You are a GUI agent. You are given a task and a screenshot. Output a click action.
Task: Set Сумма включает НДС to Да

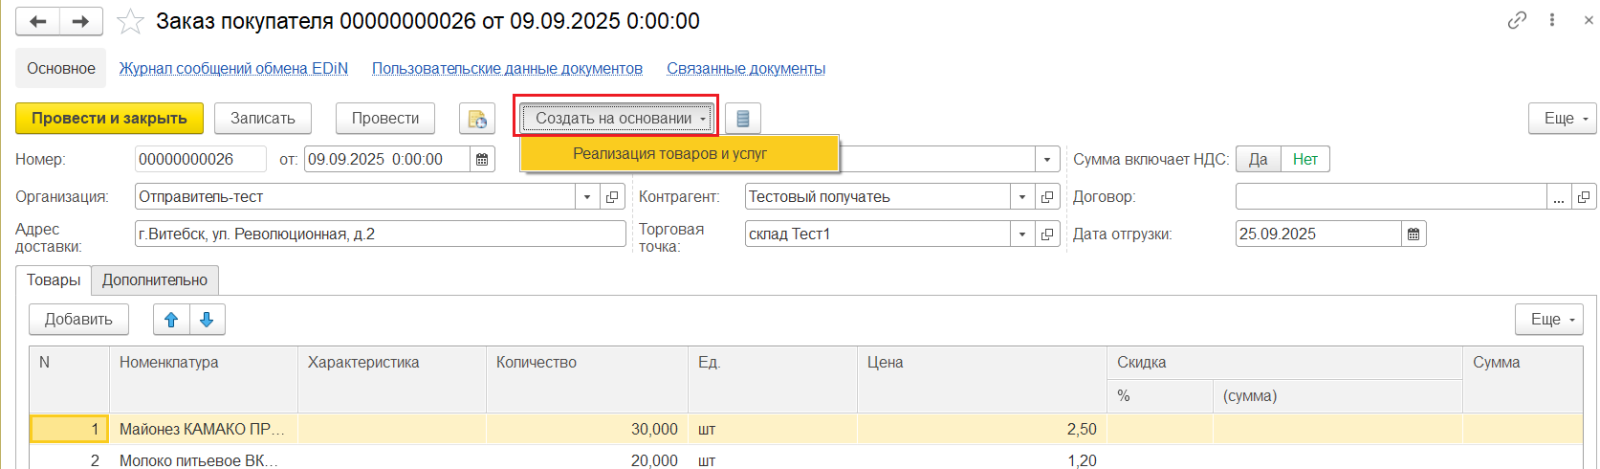tap(1258, 159)
